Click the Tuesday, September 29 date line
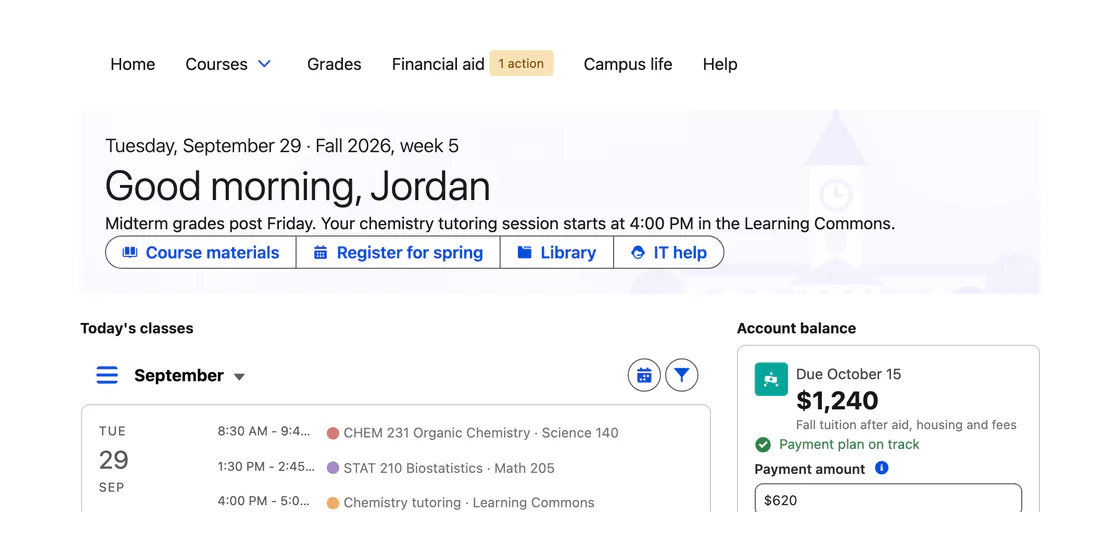Screen dimensions: 1120x560 coord(282,146)
